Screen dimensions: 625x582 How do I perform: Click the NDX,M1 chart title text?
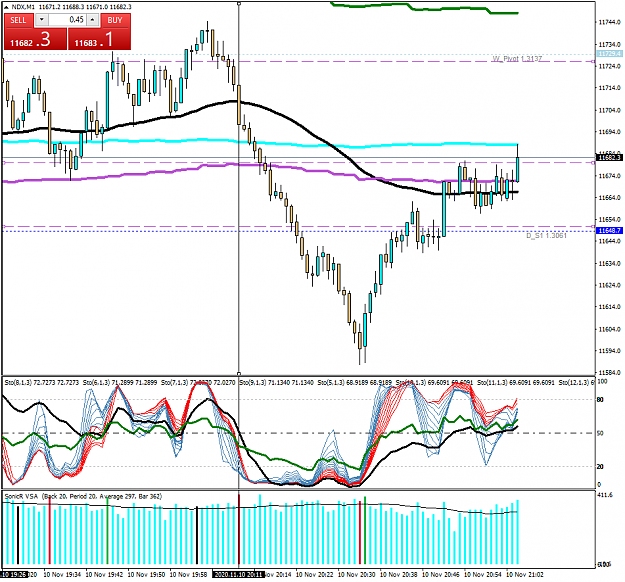(23, 7)
